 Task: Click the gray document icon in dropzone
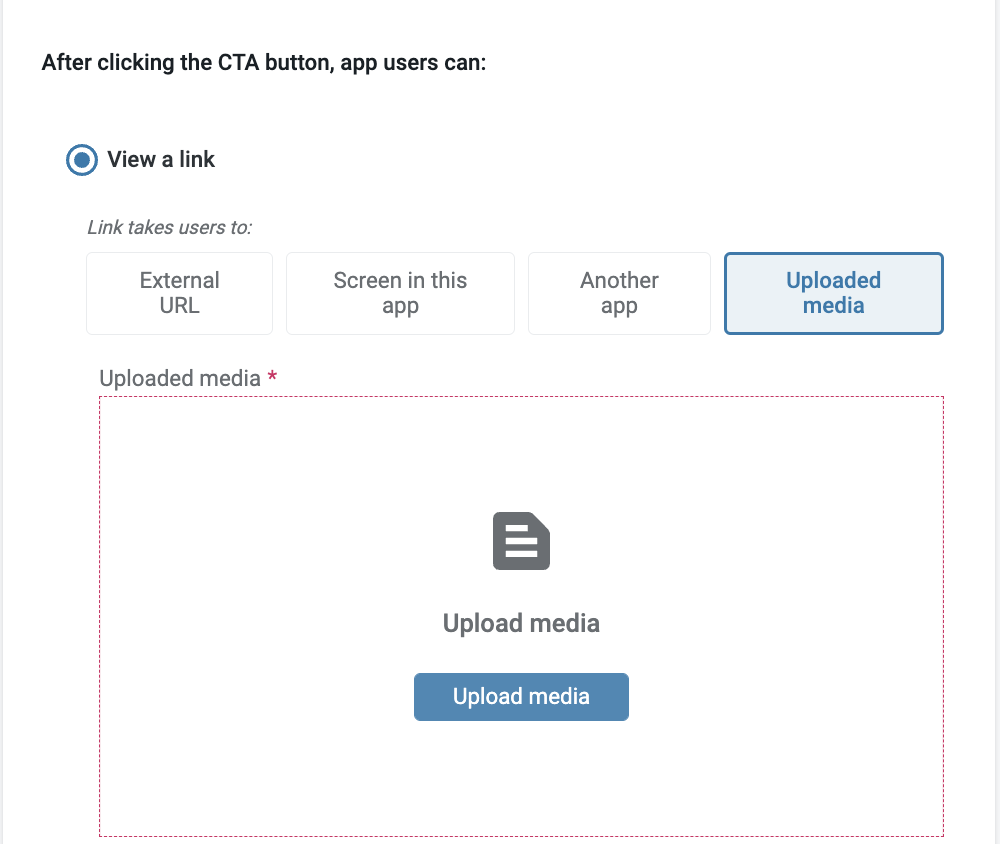[x=521, y=541]
